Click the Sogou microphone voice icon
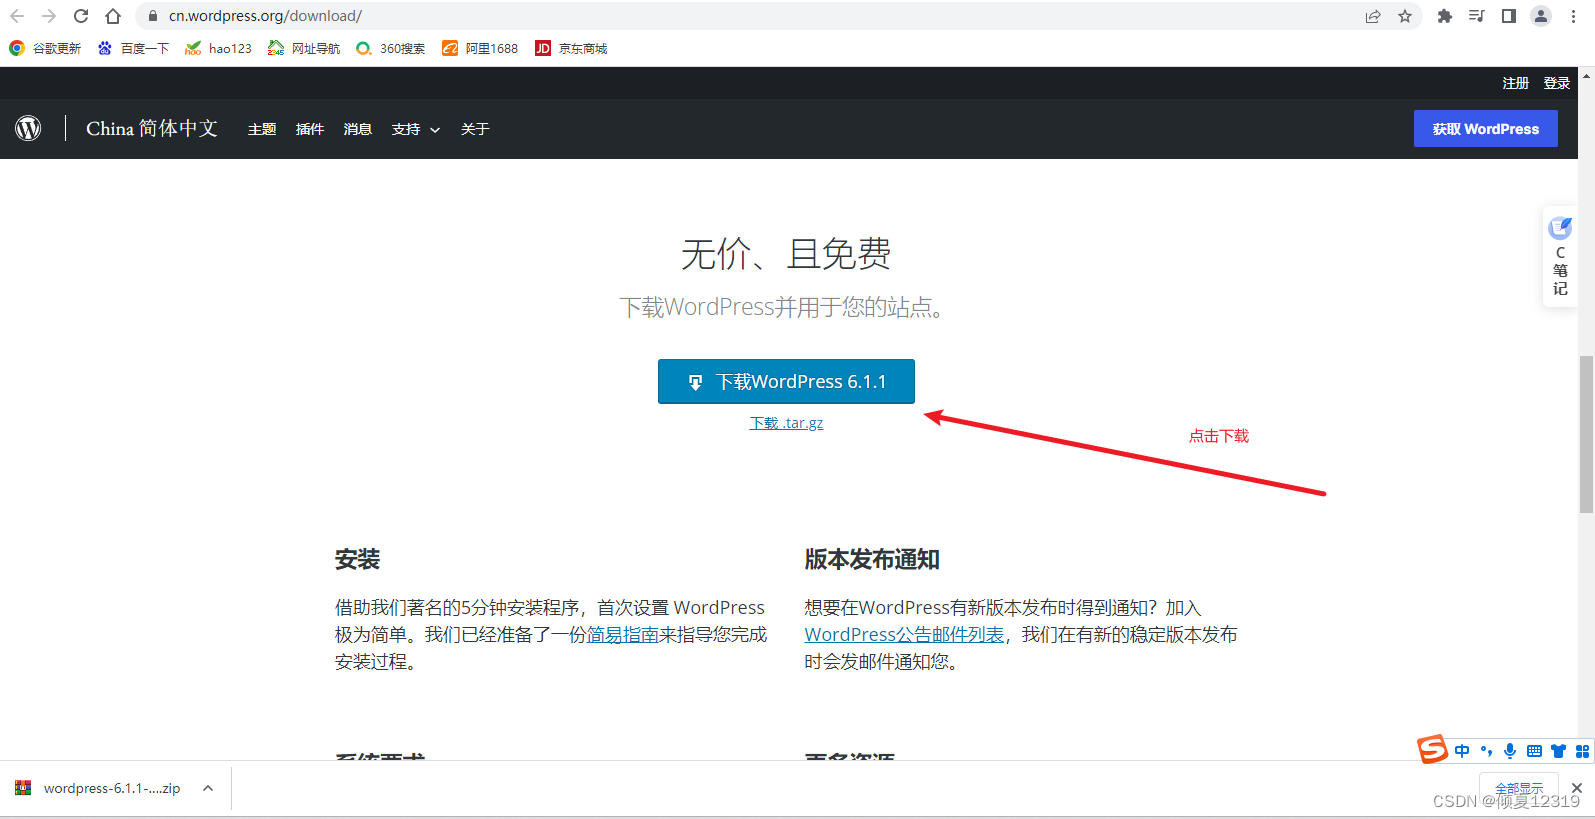 click(x=1510, y=751)
